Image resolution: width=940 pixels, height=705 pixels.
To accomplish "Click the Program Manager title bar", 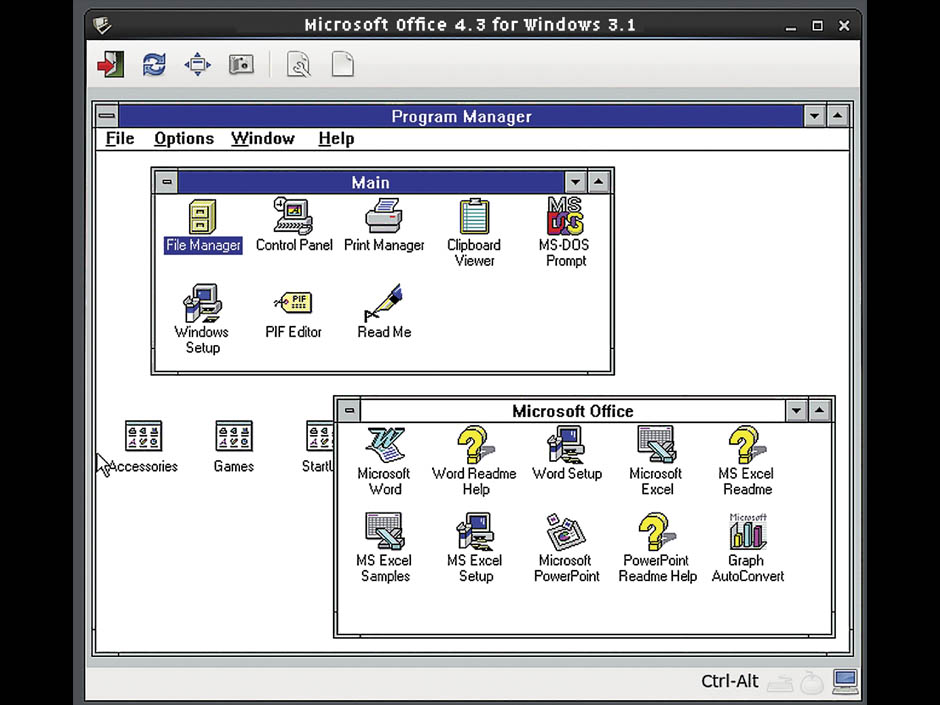I will (460, 116).
